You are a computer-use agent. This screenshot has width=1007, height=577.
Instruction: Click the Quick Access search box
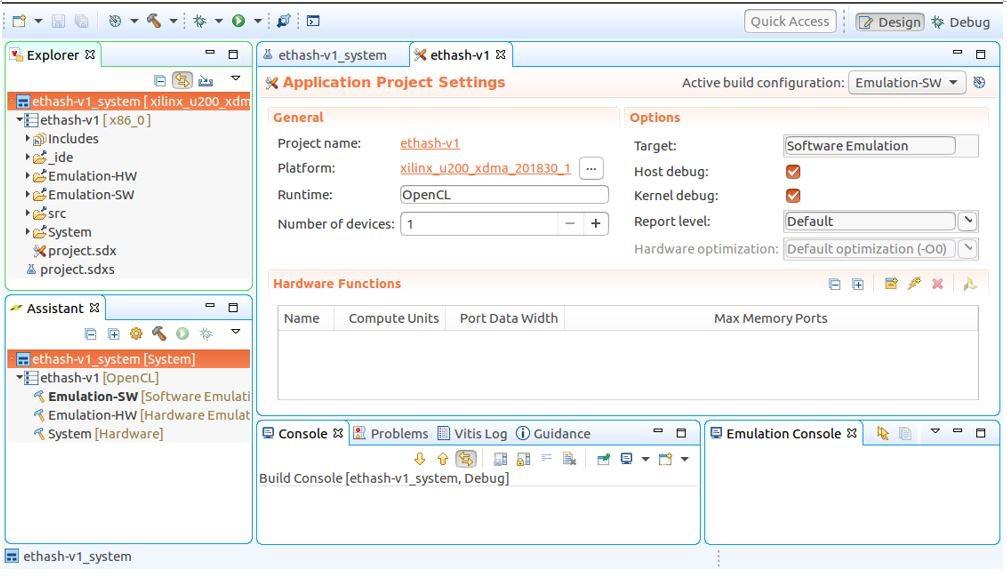tap(790, 21)
